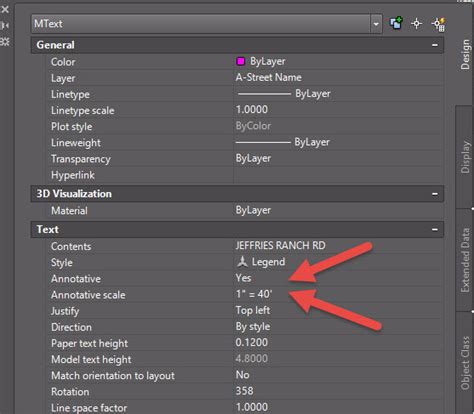Click the Annotative scale label
Screen dimensions: 474x414
click(88, 295)
